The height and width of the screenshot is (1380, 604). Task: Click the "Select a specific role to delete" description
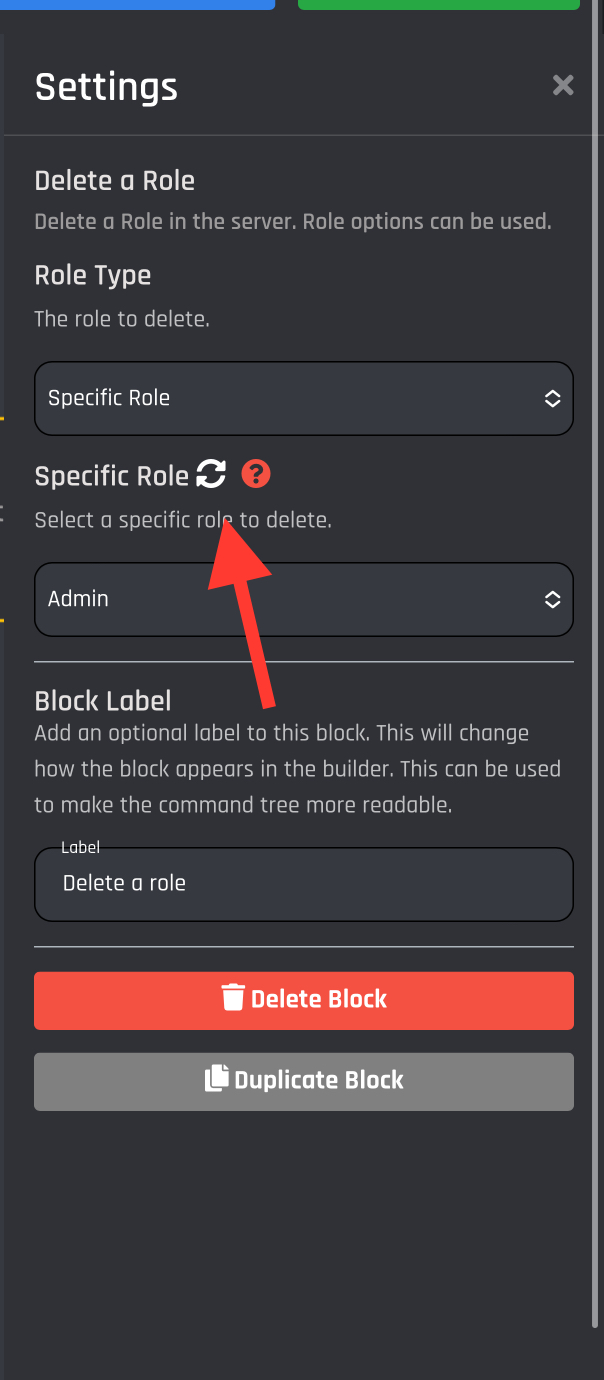coord(182,520)
